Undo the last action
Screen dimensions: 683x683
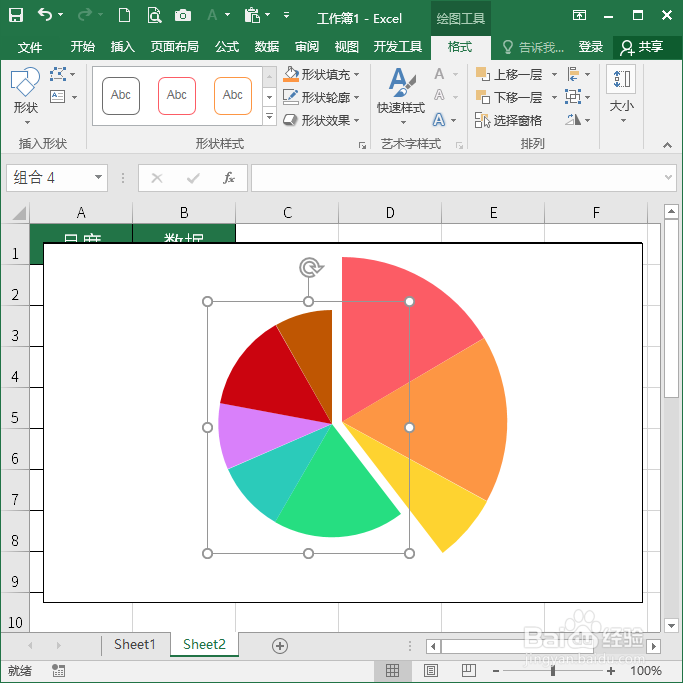[x=44, y=15]
